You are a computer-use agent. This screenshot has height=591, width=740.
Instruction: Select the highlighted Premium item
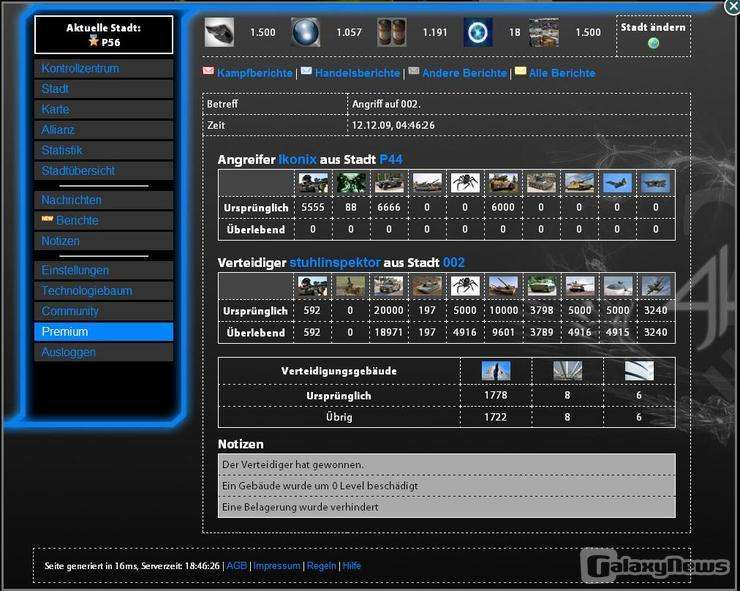pyautogui.click(x=103, y=332)
